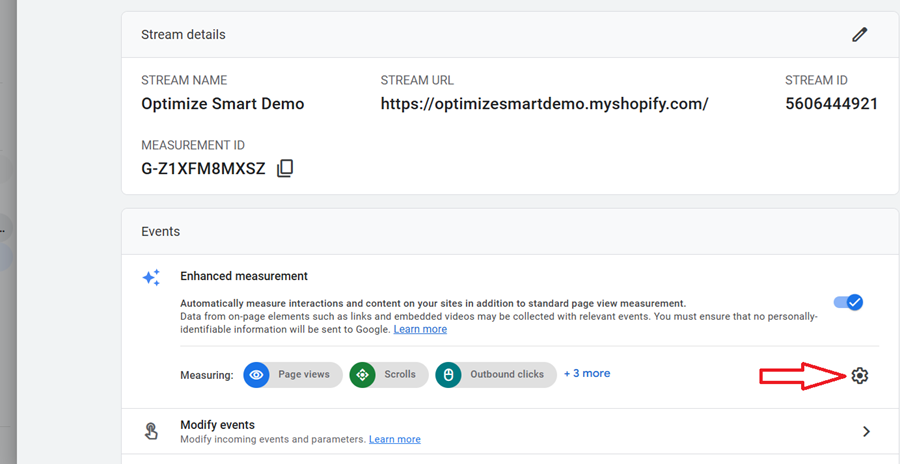The width and height of the screenshot is (900, 464).
Task: Disable the Enhanced measurement toggle
Action: (848, 302)
